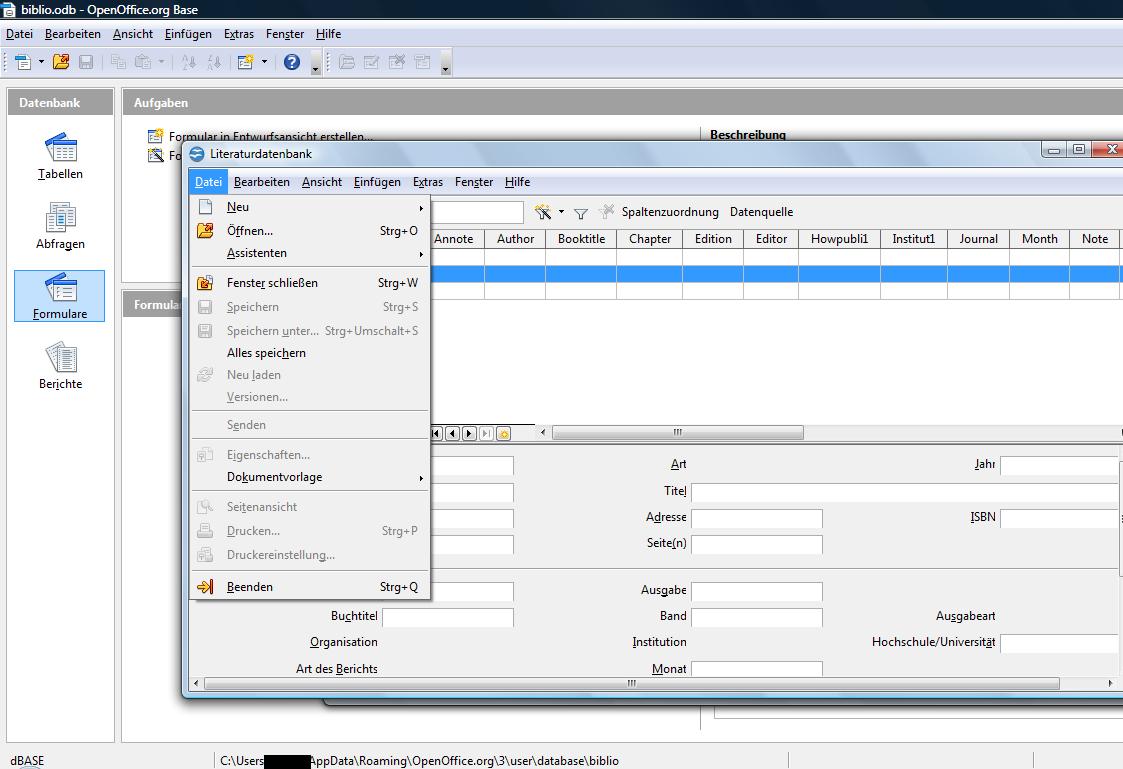1123x769 pixels.
Task: Choose Beenden from the Datei menu
Action: coord(250,587)
